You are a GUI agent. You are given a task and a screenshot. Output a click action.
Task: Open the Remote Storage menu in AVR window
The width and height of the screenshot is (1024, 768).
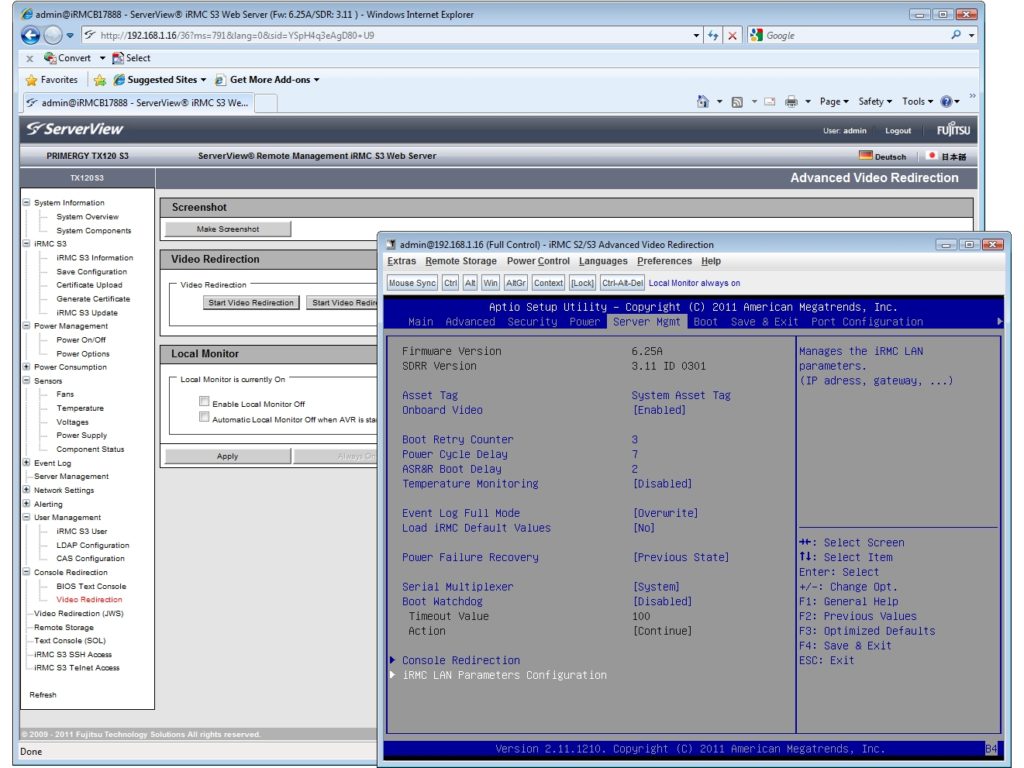461,261
